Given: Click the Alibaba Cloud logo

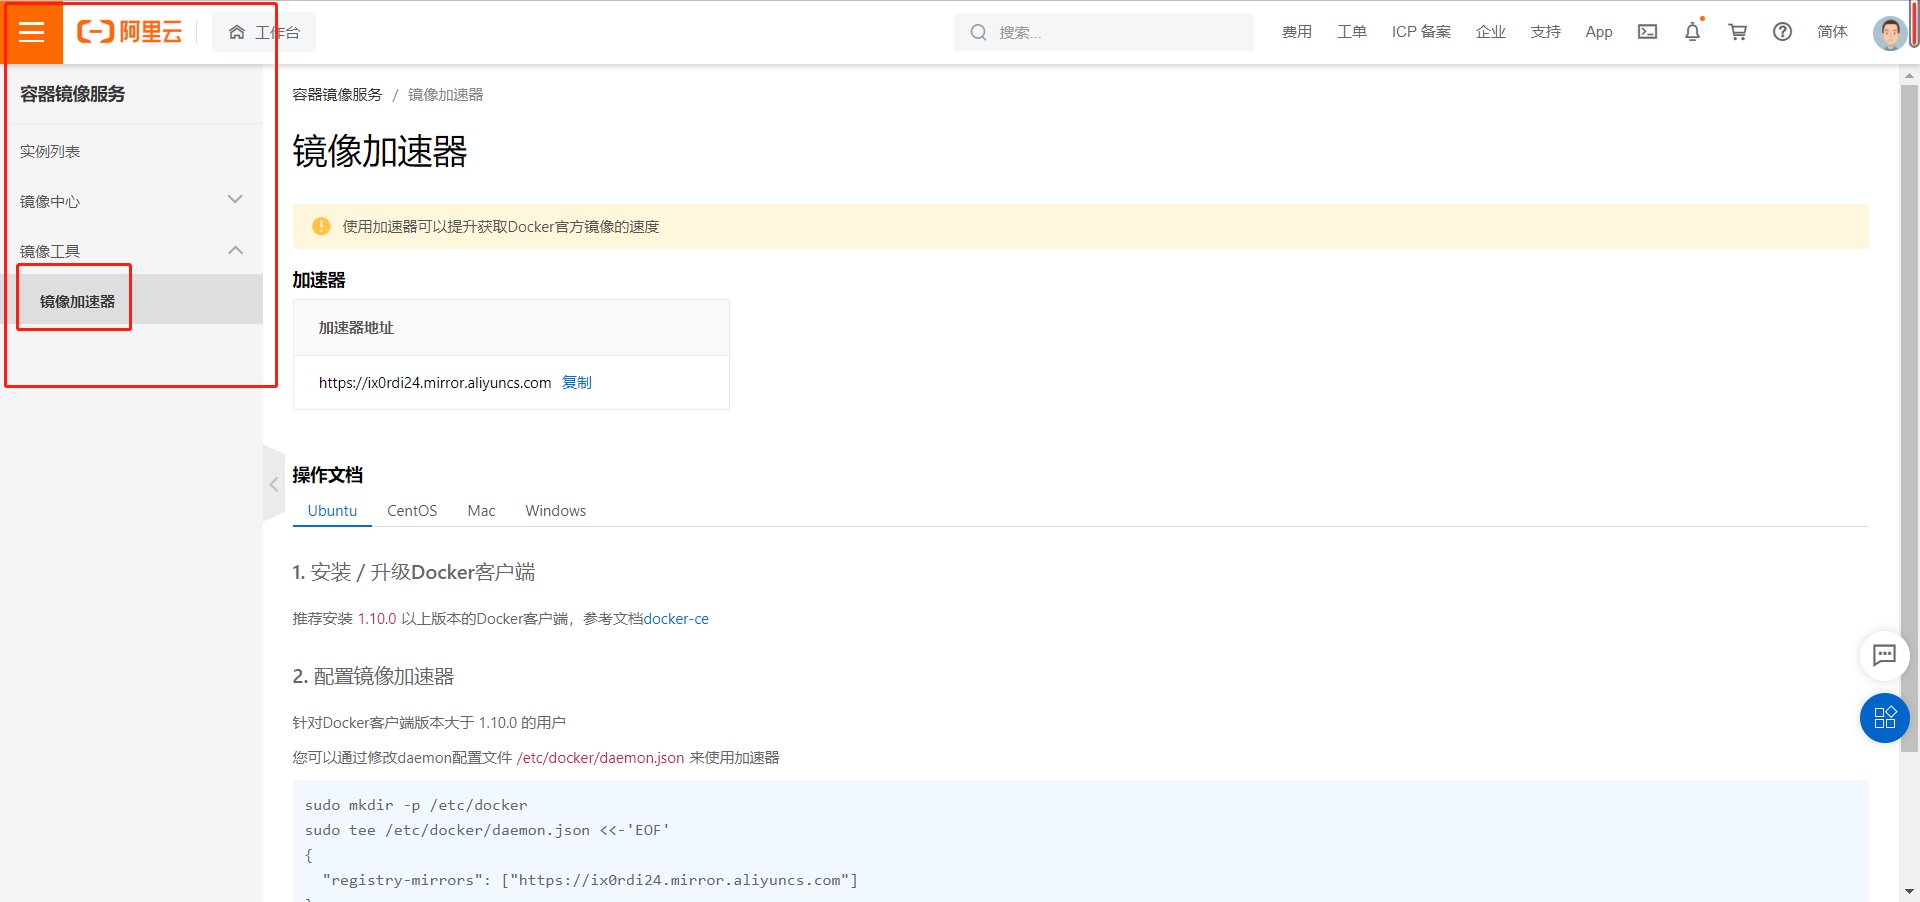Looking at the screenshot, I should tap(130, 32).
